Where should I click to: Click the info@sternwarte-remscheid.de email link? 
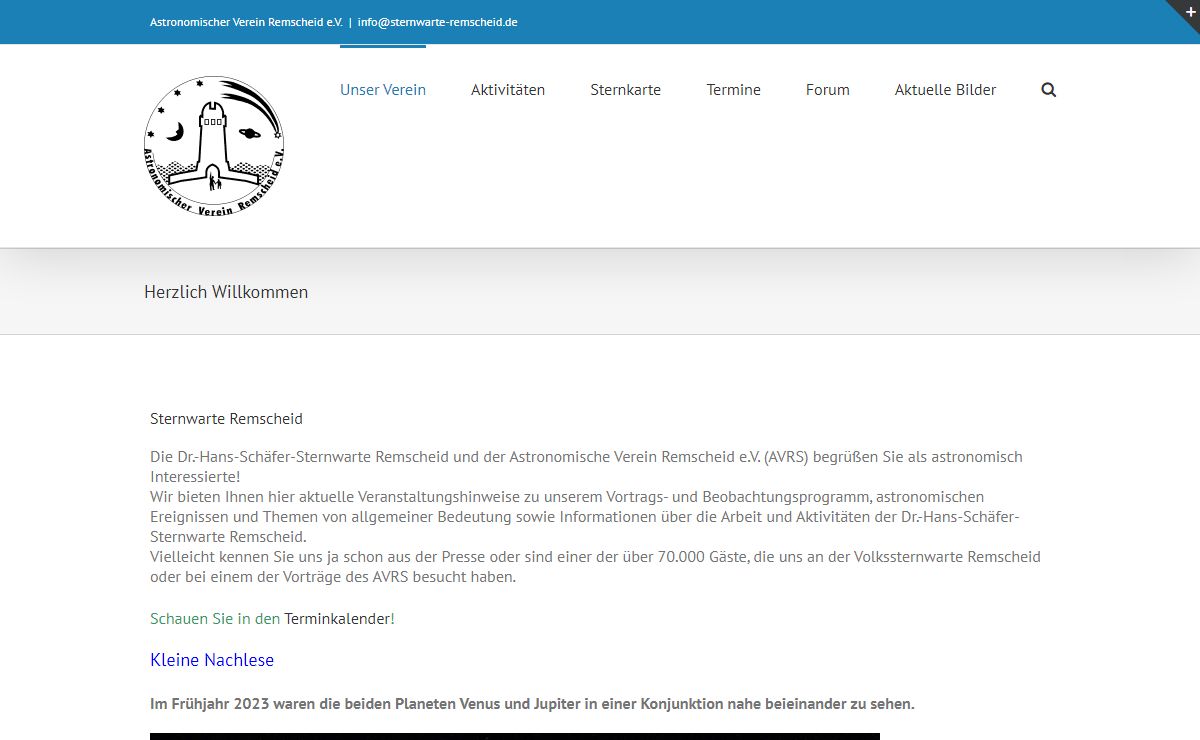438,22
